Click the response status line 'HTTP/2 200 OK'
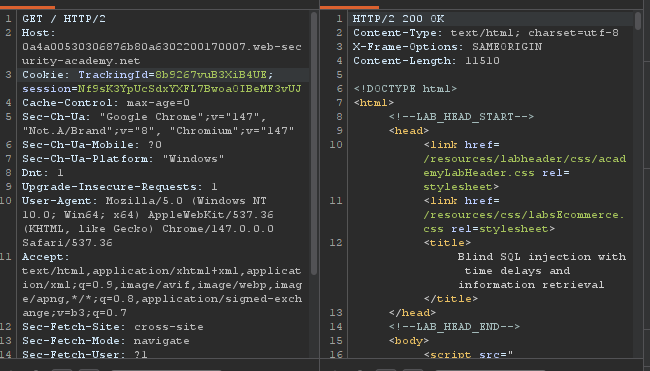650x371 pixels. pos(398,19)
